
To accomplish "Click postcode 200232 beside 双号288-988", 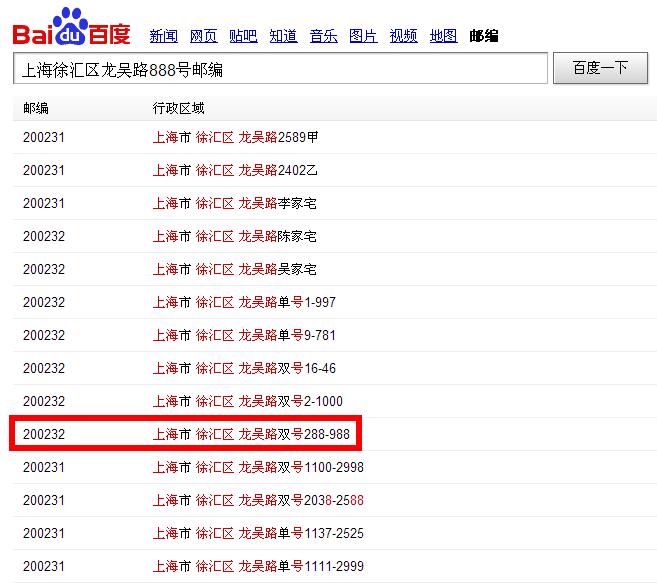I will pyautogui.click(x=44, y=435).
